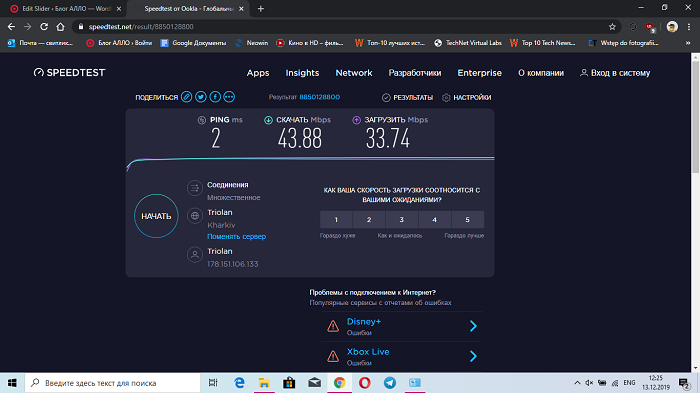Image resolution: width=700 pixels, height=393 pixels.
Task: Open Chrome profile avatar
Action: click(672, 27)
